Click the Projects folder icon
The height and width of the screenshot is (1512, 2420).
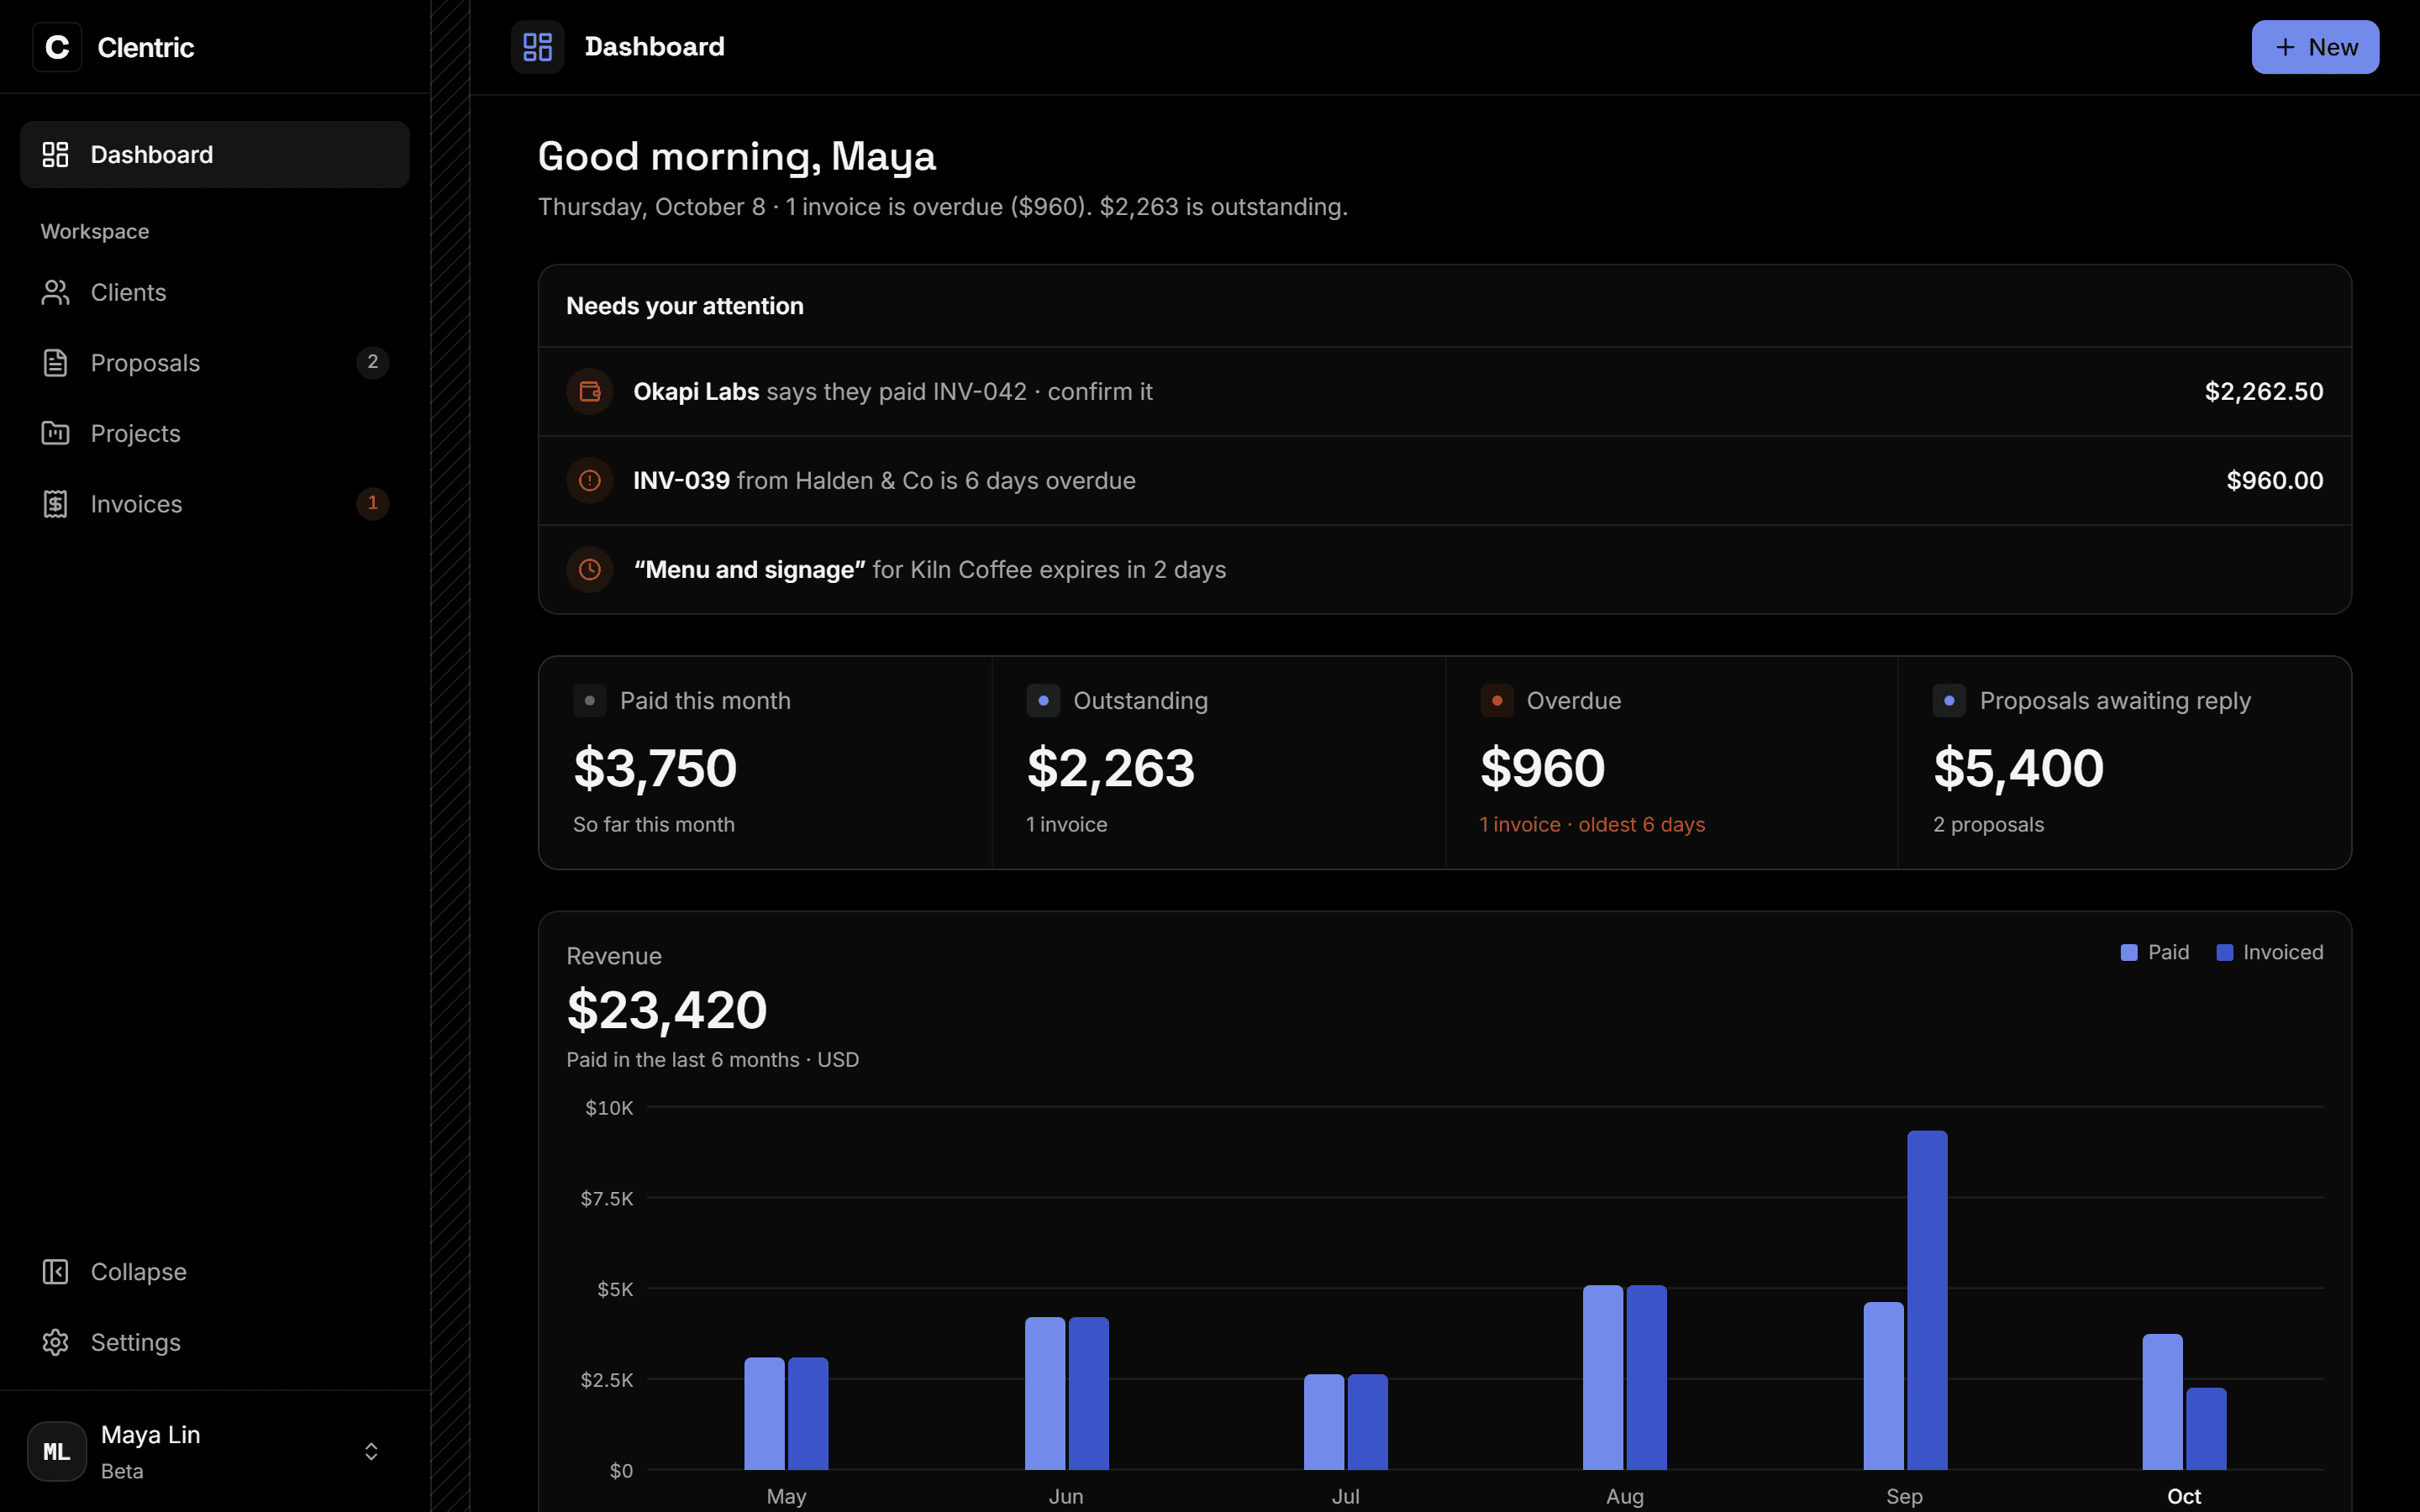(55, 433)
